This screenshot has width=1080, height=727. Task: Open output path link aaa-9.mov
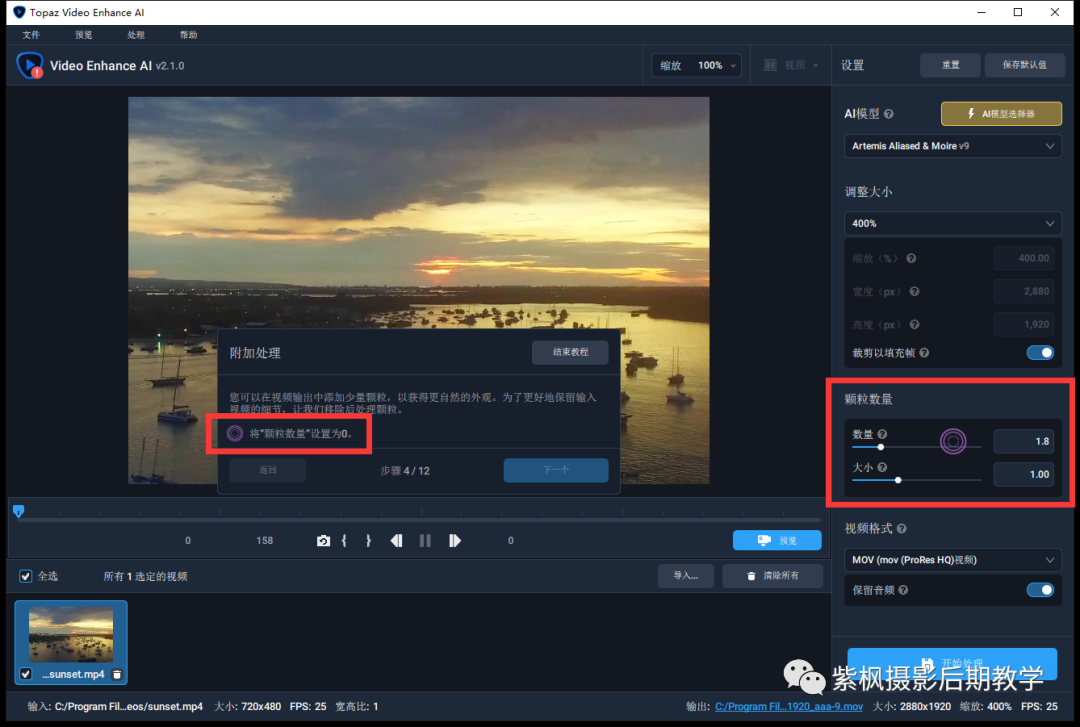pos(789,706)
